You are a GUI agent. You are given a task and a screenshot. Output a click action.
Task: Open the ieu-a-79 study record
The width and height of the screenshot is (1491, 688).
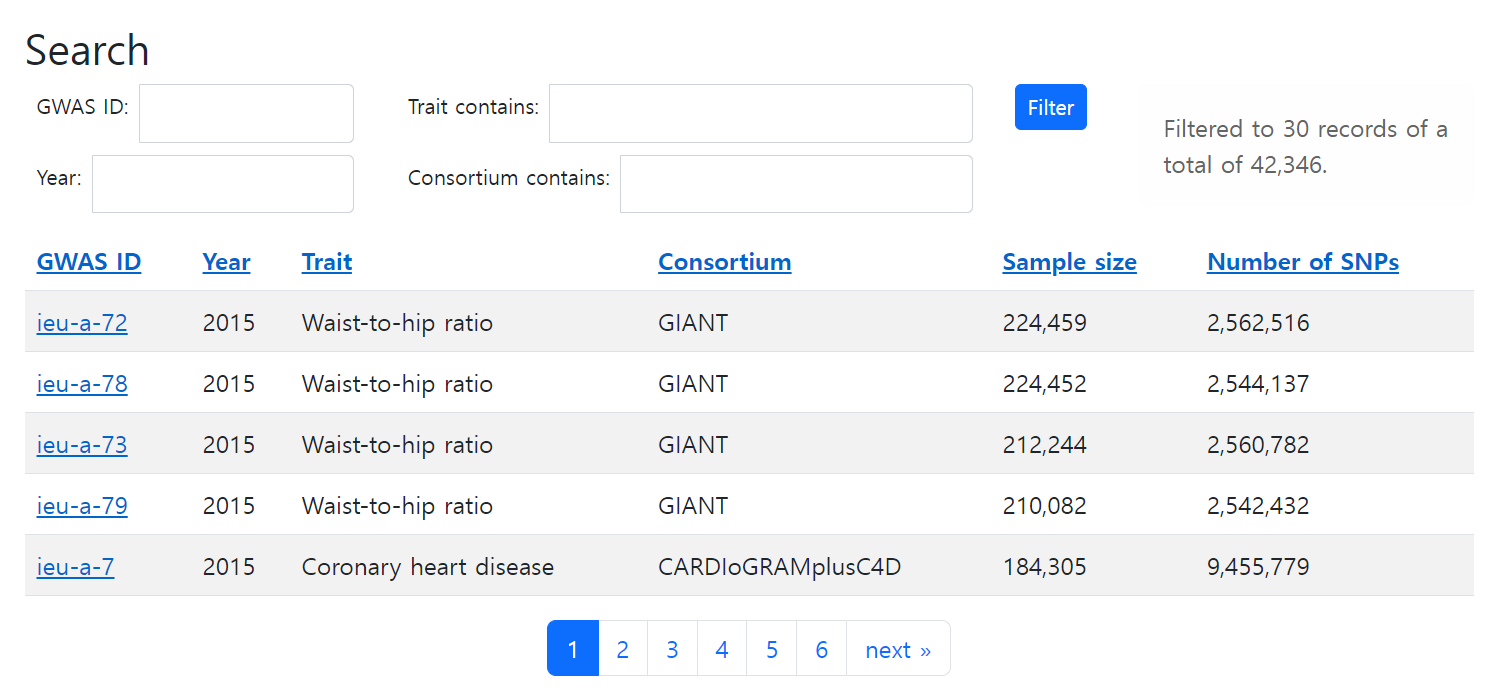[82, 505]
